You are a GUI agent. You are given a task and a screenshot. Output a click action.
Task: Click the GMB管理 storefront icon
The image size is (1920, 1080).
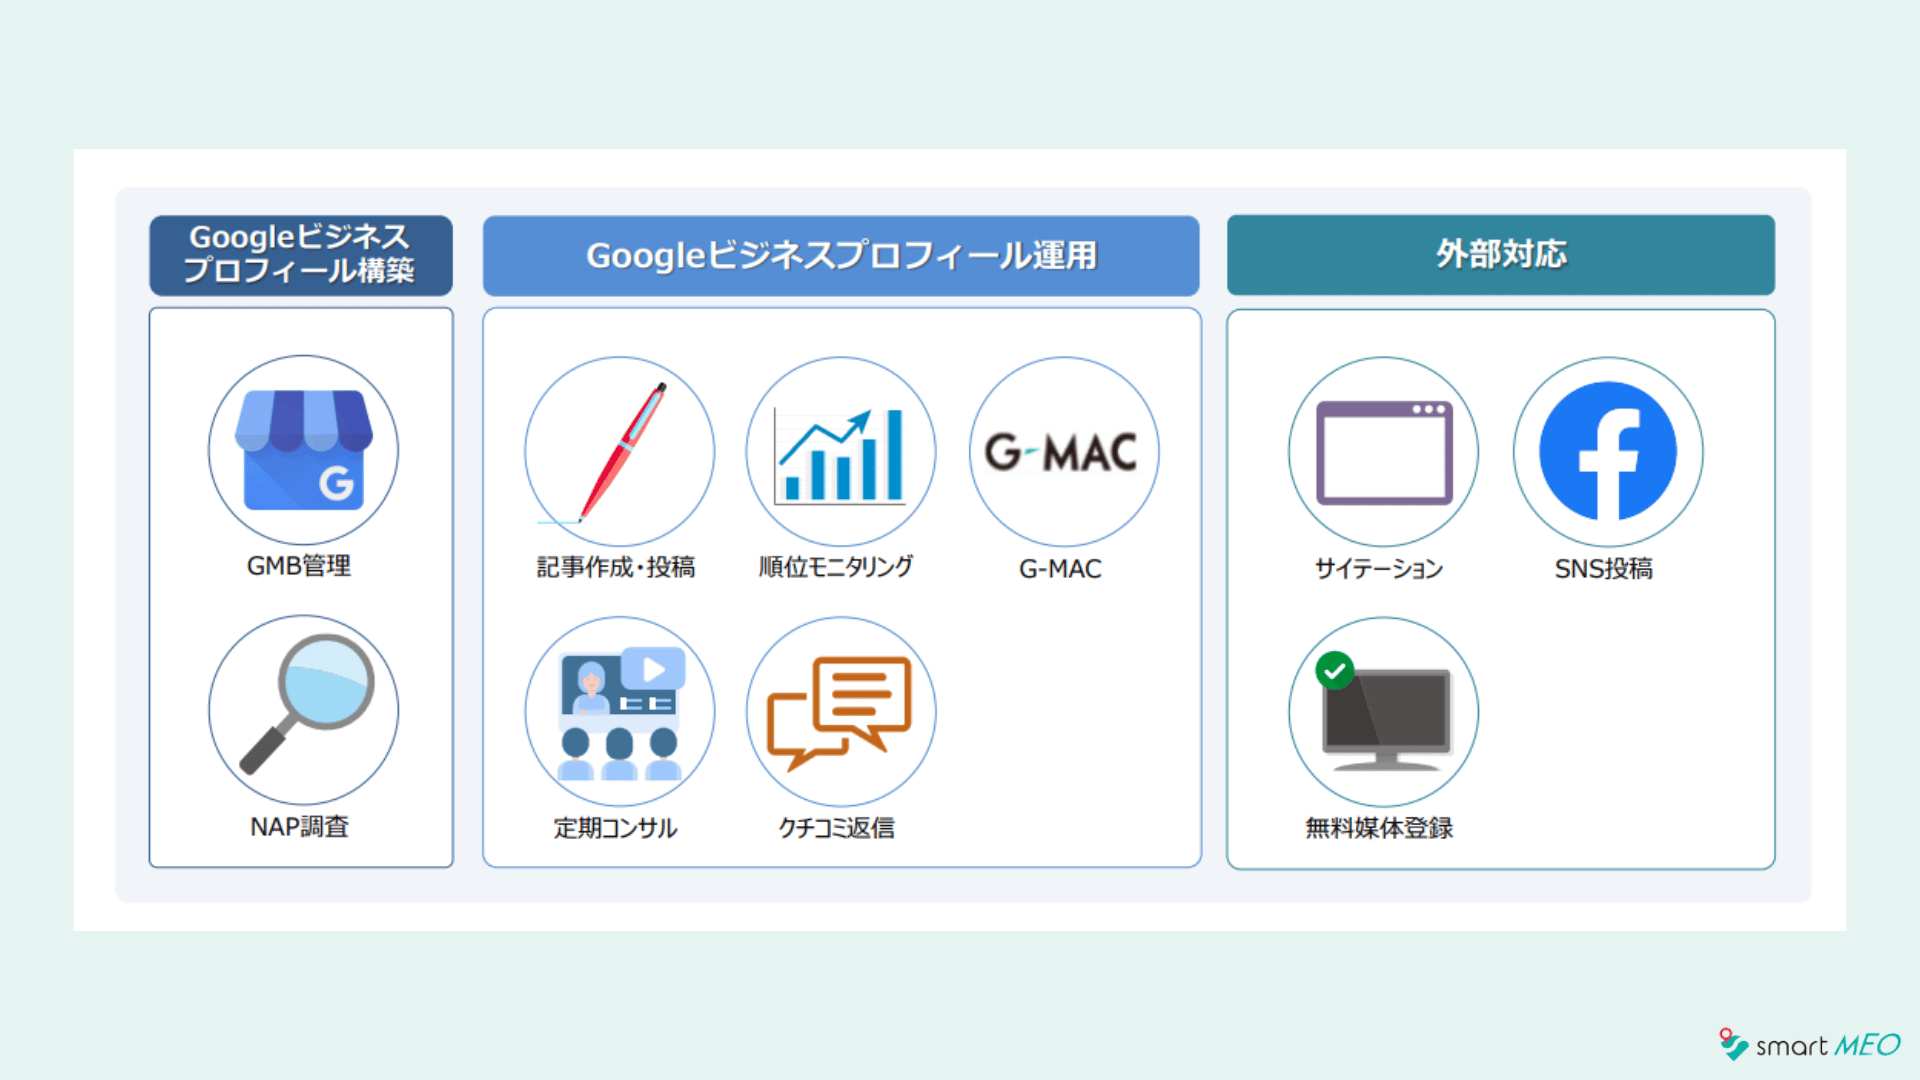click(x=303, y=450)
